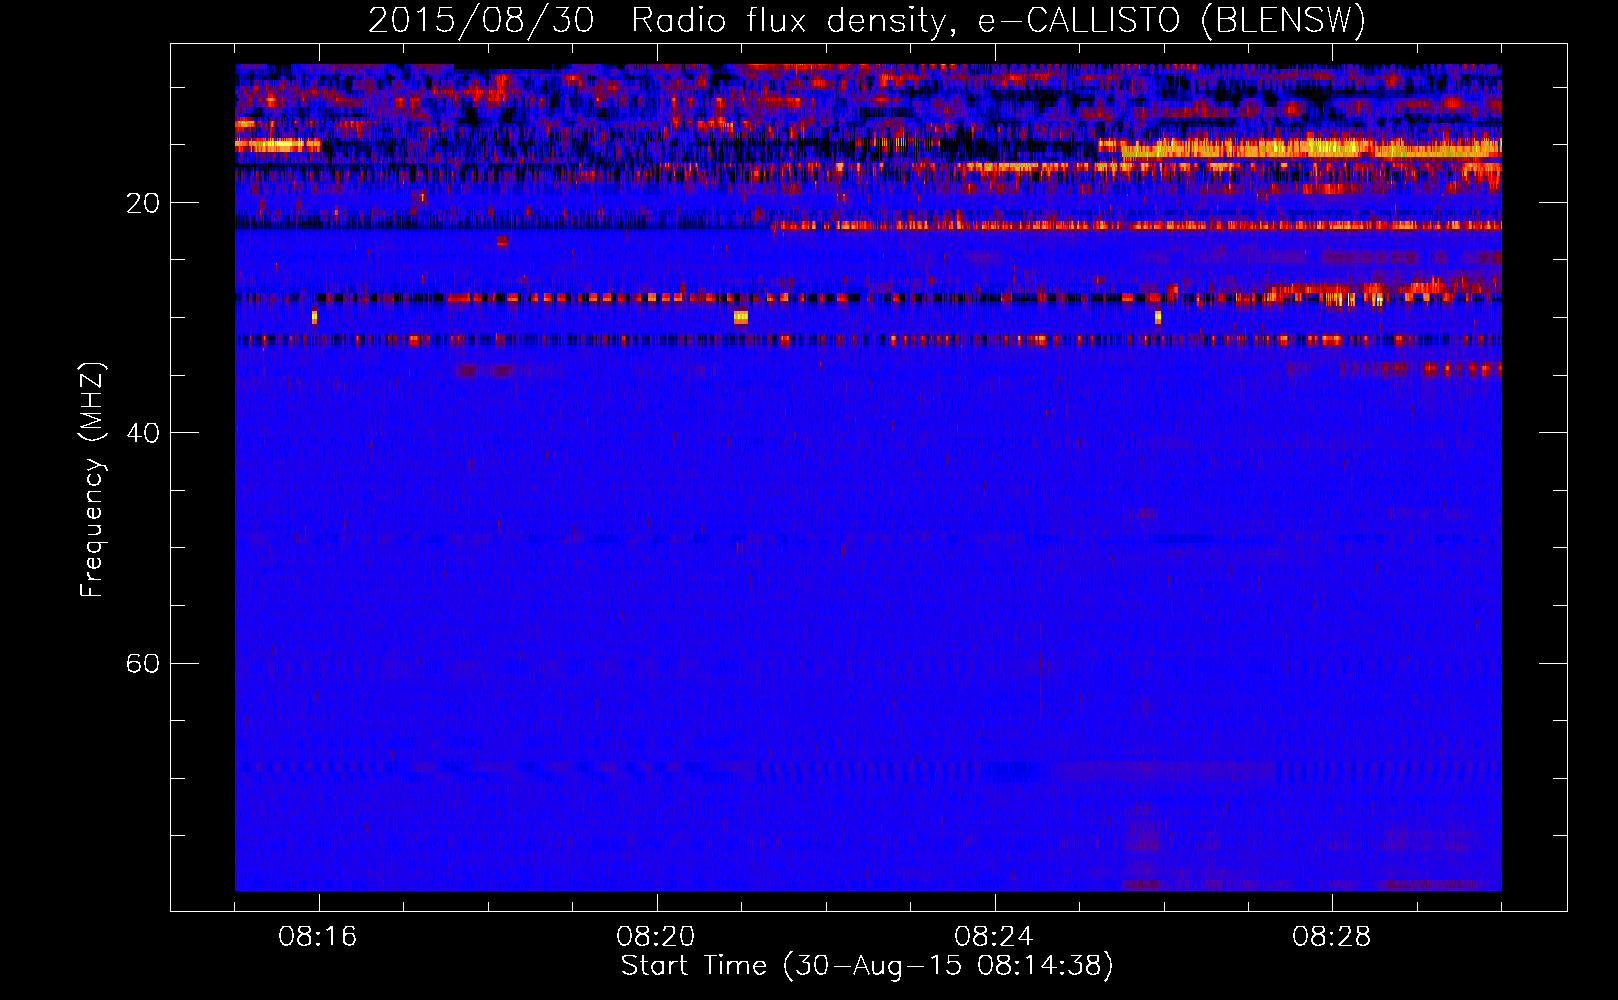
Task: Click the 08:20 time tick label
Action: point(656,937)
